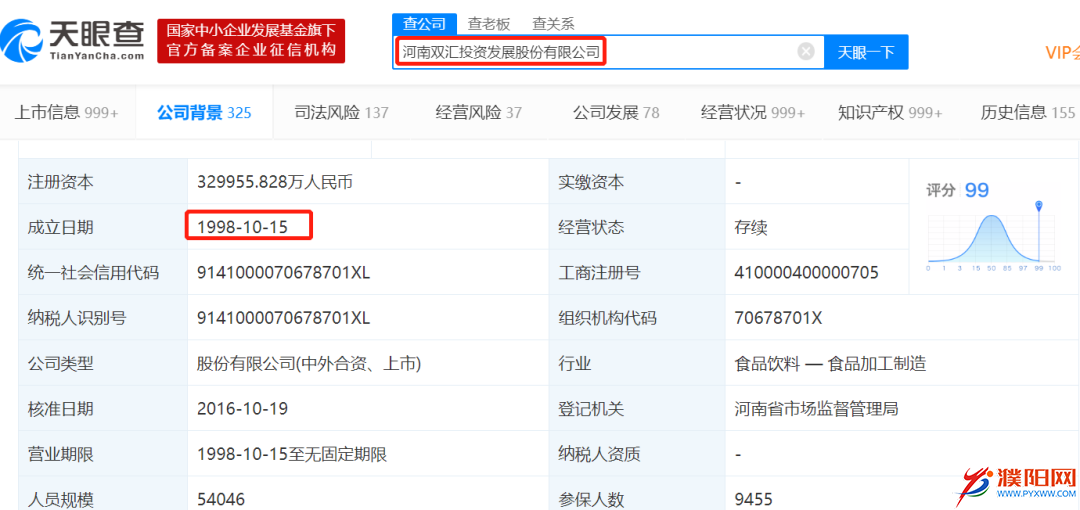Switch to the 查老板 search tab
This screenshot has height=510, width=1080.
tap(488, 23)
